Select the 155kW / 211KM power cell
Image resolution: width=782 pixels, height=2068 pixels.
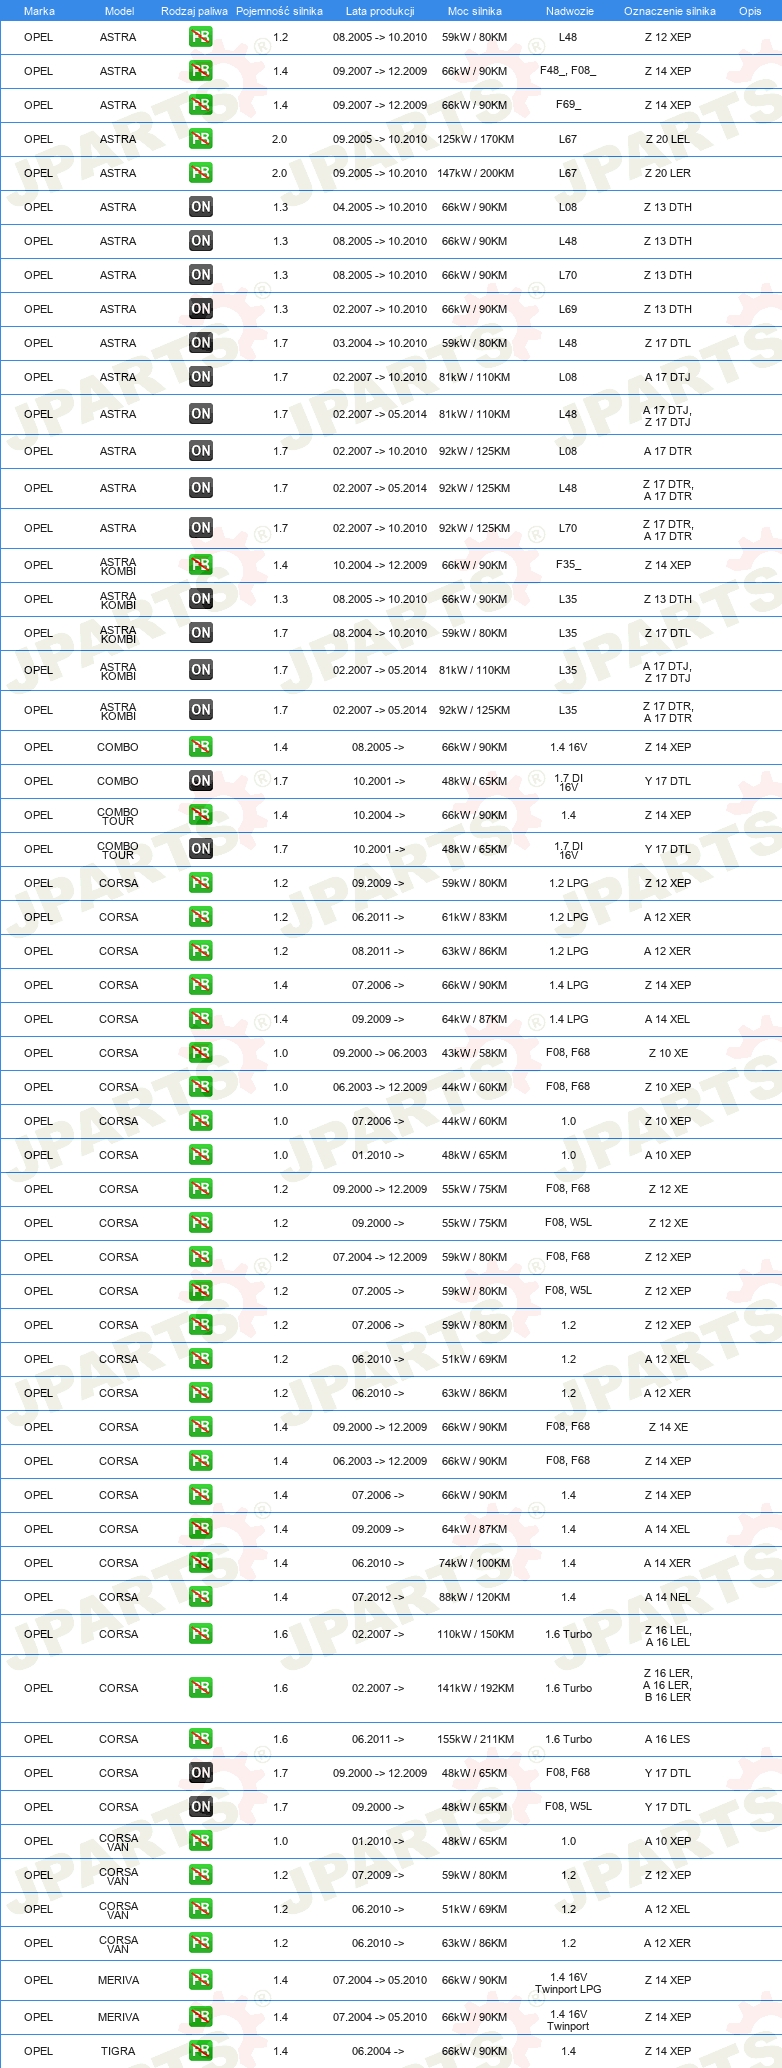click(475, 1739)
